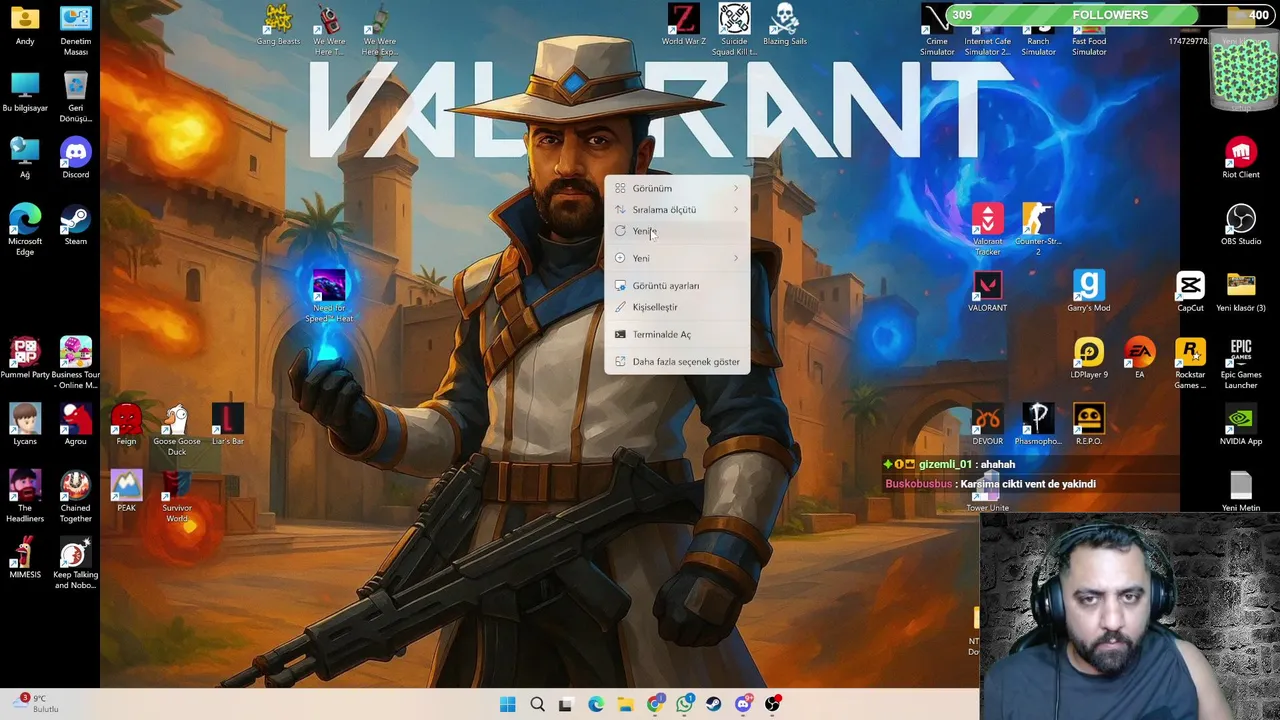Open the weather widget showing Bulutlu

37,704
